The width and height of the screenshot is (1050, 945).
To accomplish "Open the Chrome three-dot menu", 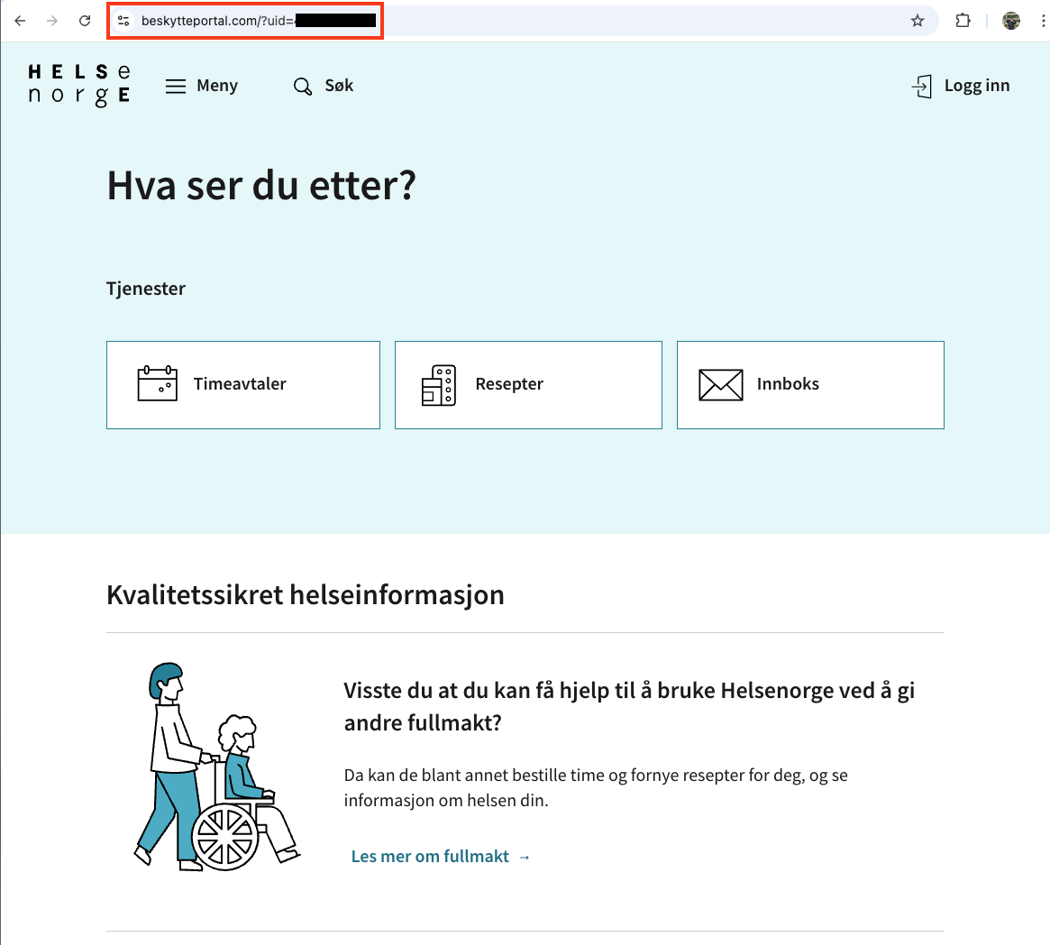I will [x=1043, y=19].
